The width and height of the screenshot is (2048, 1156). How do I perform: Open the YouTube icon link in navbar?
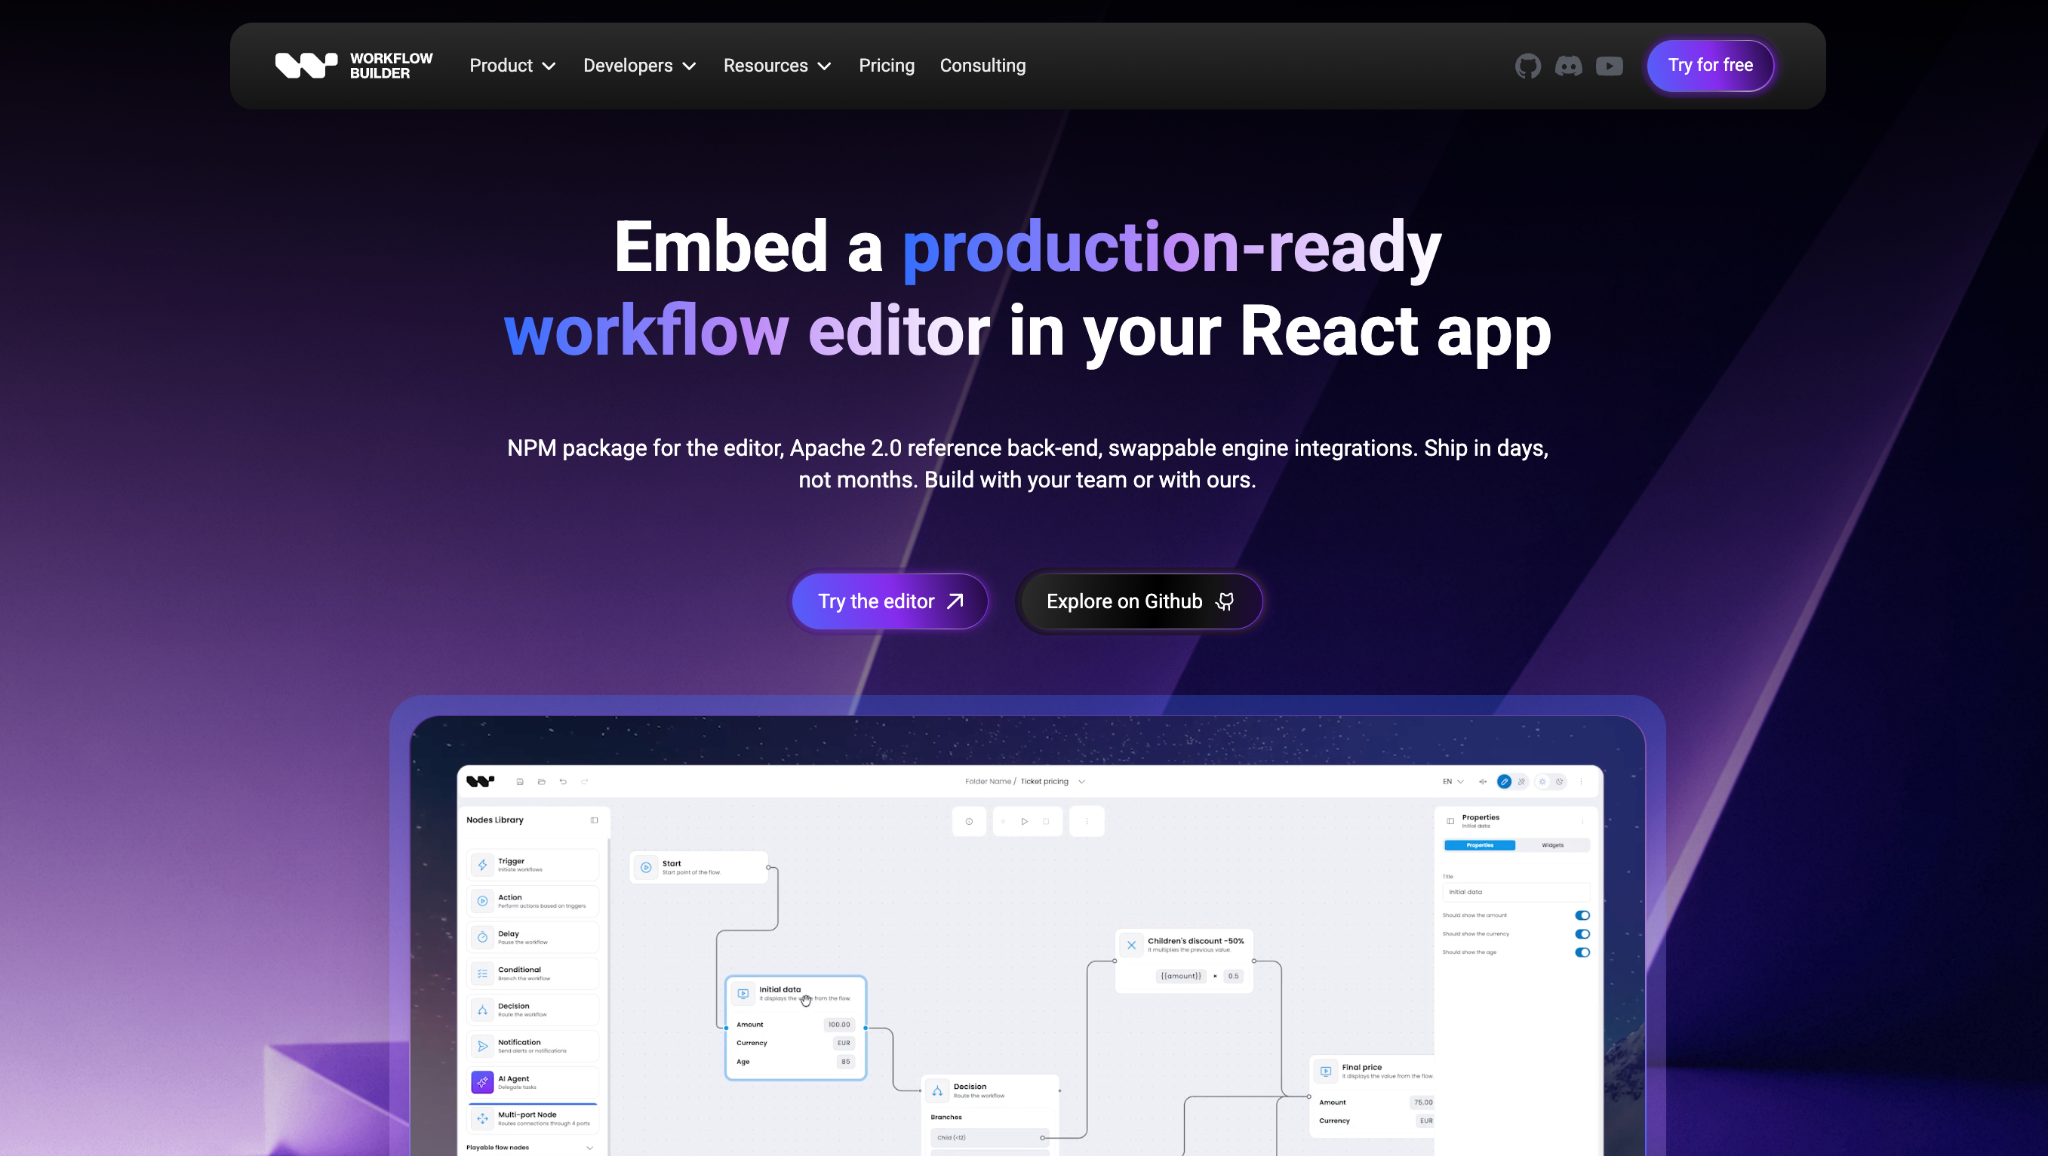(1609, 66)
